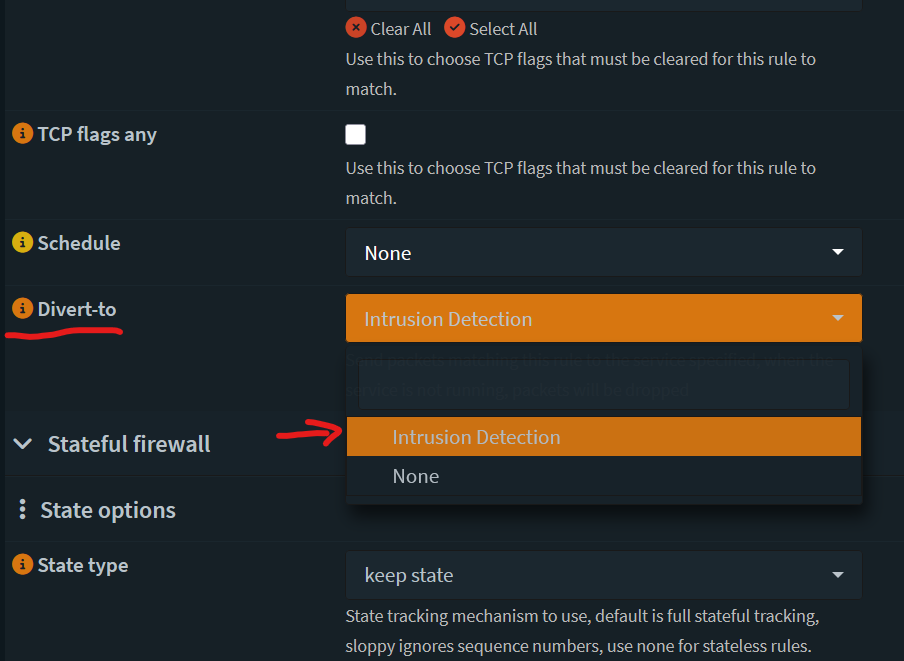
Task: Click the Clear All link
Action: click(x=401, y=29)
